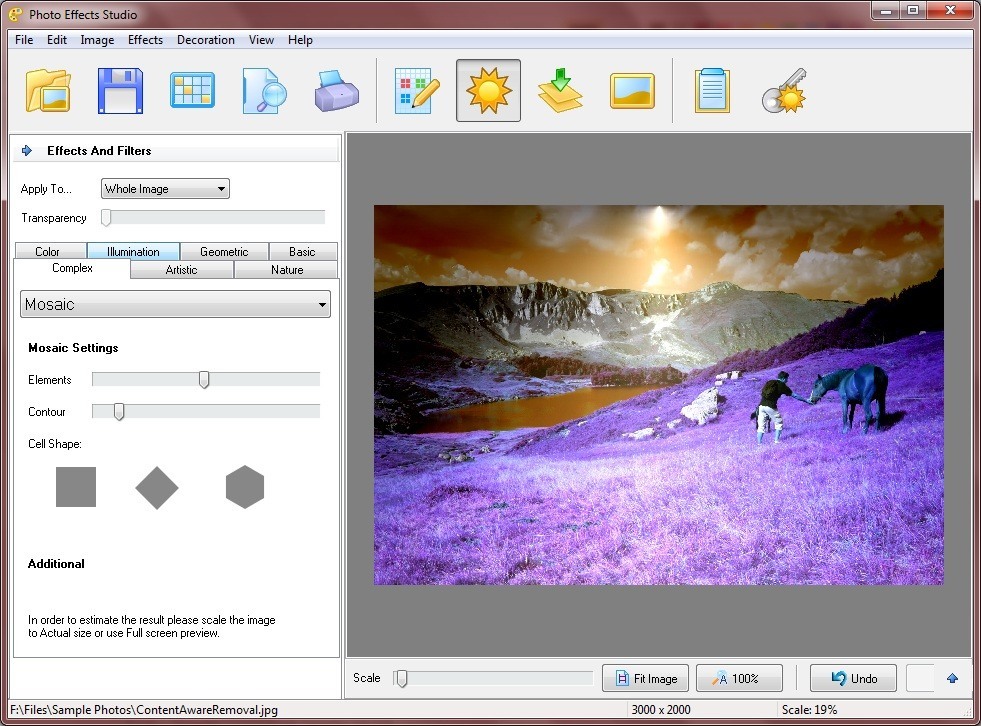This screenshot has width=981, height=726.
Task: Open the Apply To Whole Image dropdown
Action: coord(164,188)
